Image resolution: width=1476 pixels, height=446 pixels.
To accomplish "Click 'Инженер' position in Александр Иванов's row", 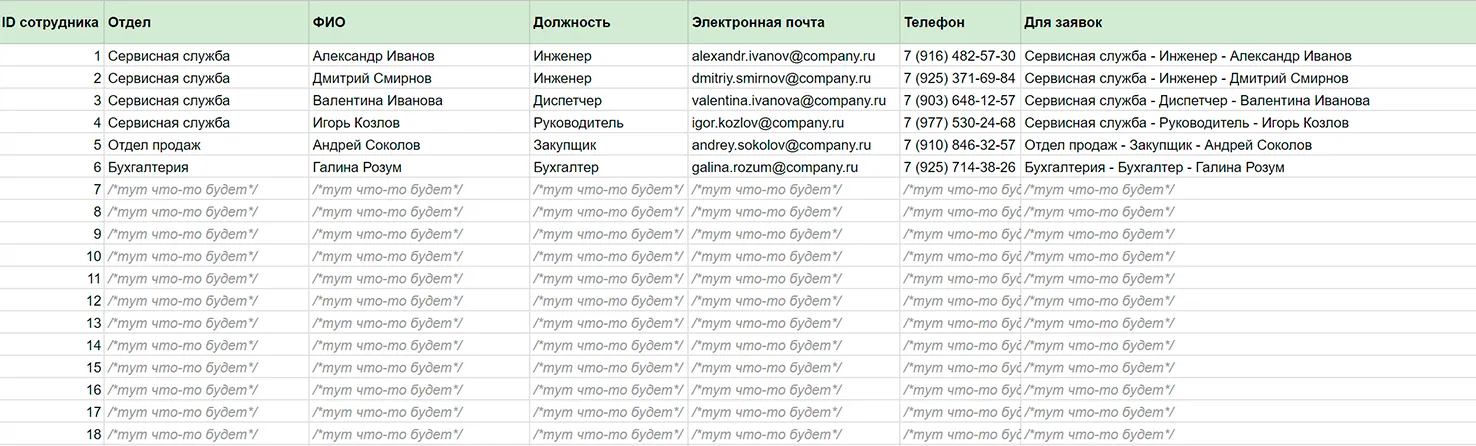I will point(609,56).
